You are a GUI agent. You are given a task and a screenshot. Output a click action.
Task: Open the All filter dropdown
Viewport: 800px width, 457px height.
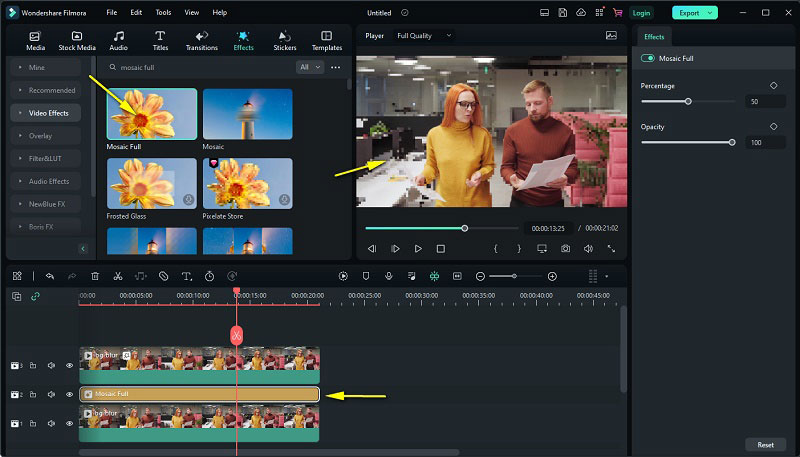(310, 67)
